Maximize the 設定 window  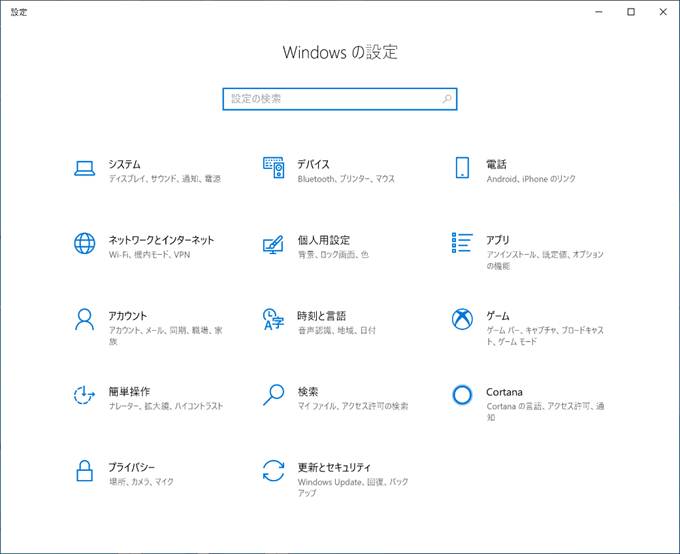[x=630, y=12]
